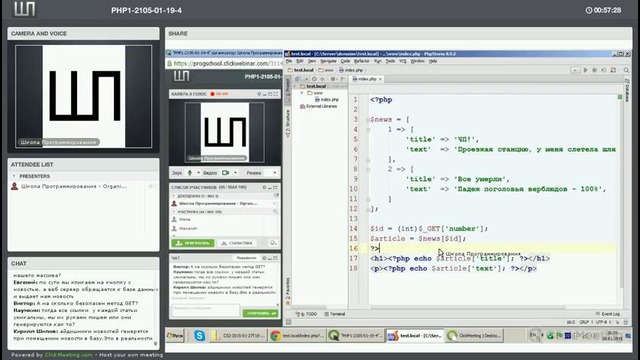Screen dimensions: 640x360
Task: Click the inner microphone icon next to Звук
Action: tap(189, 173)
